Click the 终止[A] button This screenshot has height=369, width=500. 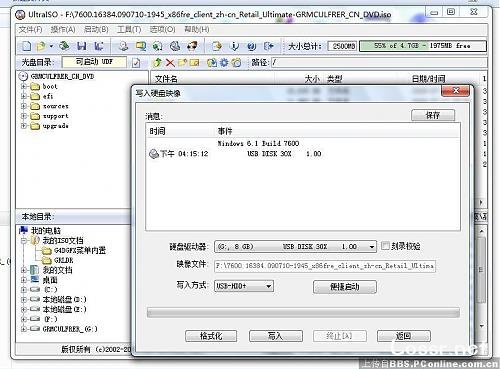[x=340, y=336]
